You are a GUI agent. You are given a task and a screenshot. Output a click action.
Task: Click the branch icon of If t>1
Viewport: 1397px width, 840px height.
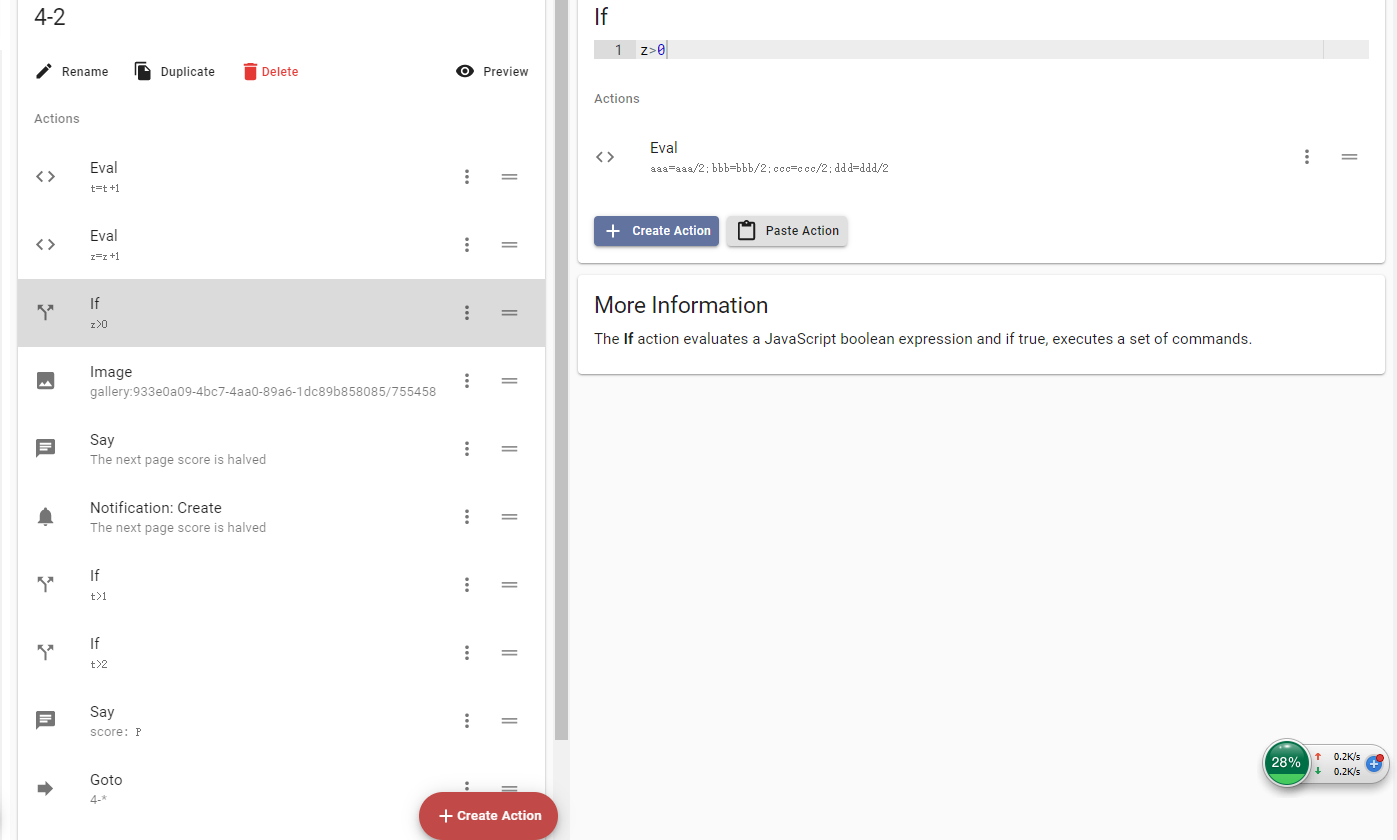coord(45,585)
